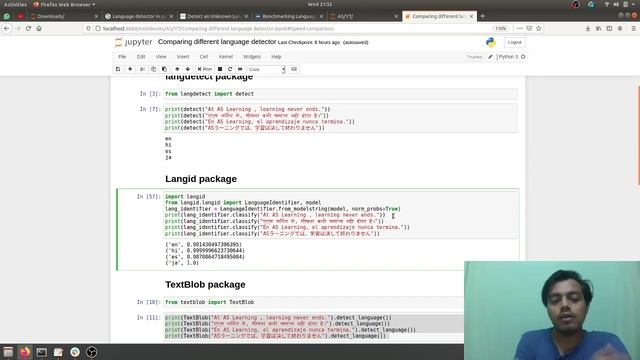
Task: Open the cell type dropdown showing Code
Action: click(x=266, y=69)
